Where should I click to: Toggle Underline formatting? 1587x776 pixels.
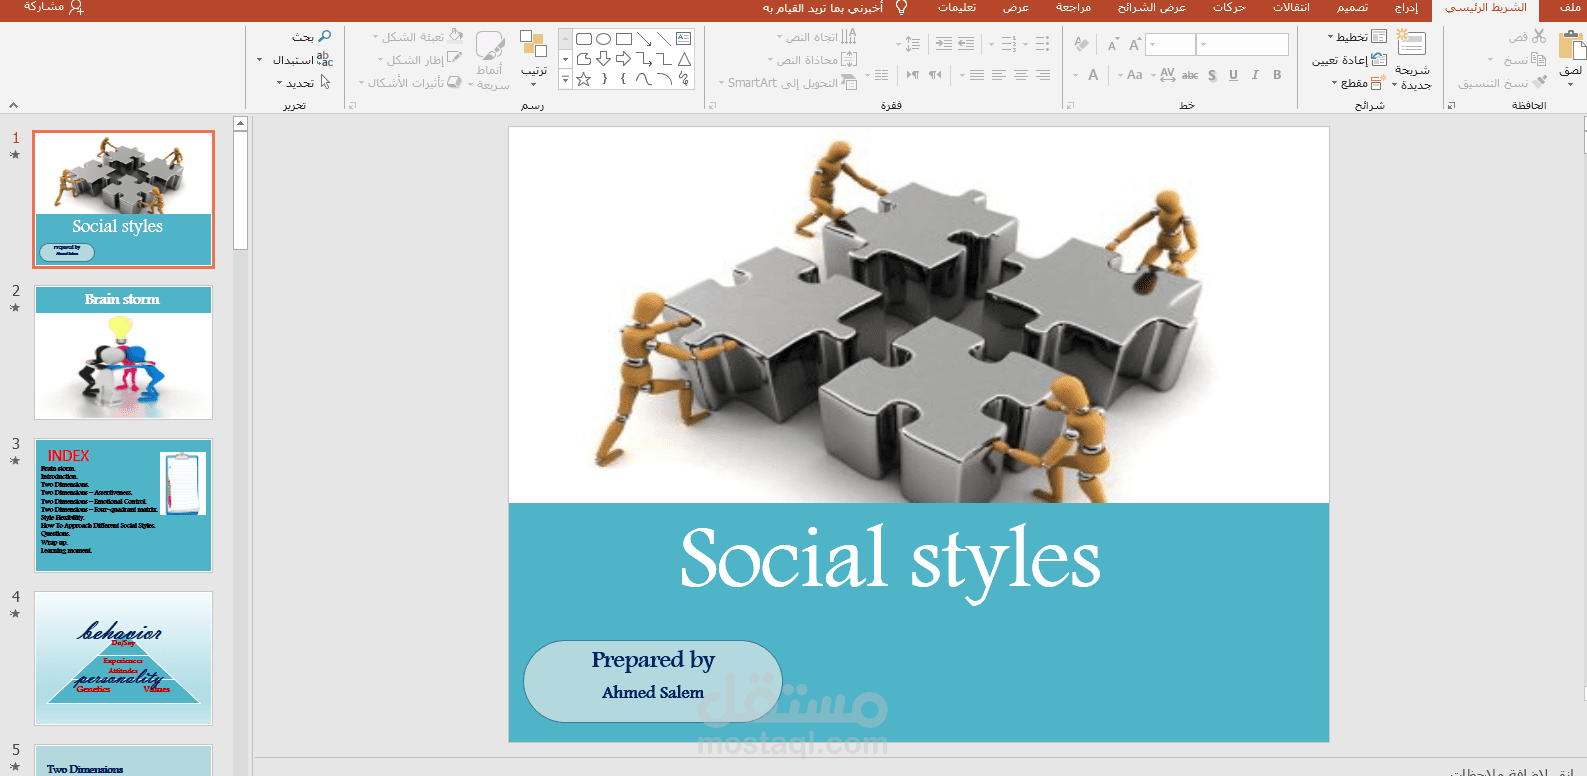tap(1233, 75)
